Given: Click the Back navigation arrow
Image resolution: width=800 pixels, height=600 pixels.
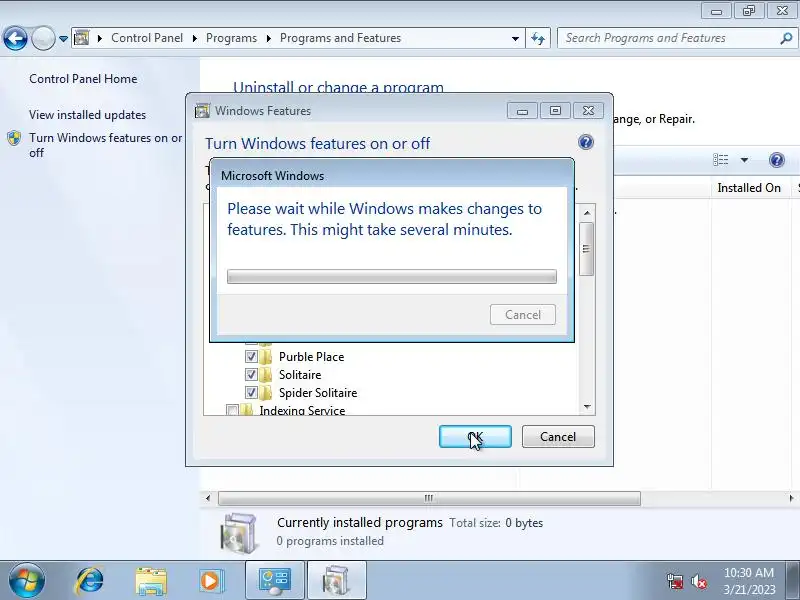Looking at the screenshot, I should tap(15, 38).
